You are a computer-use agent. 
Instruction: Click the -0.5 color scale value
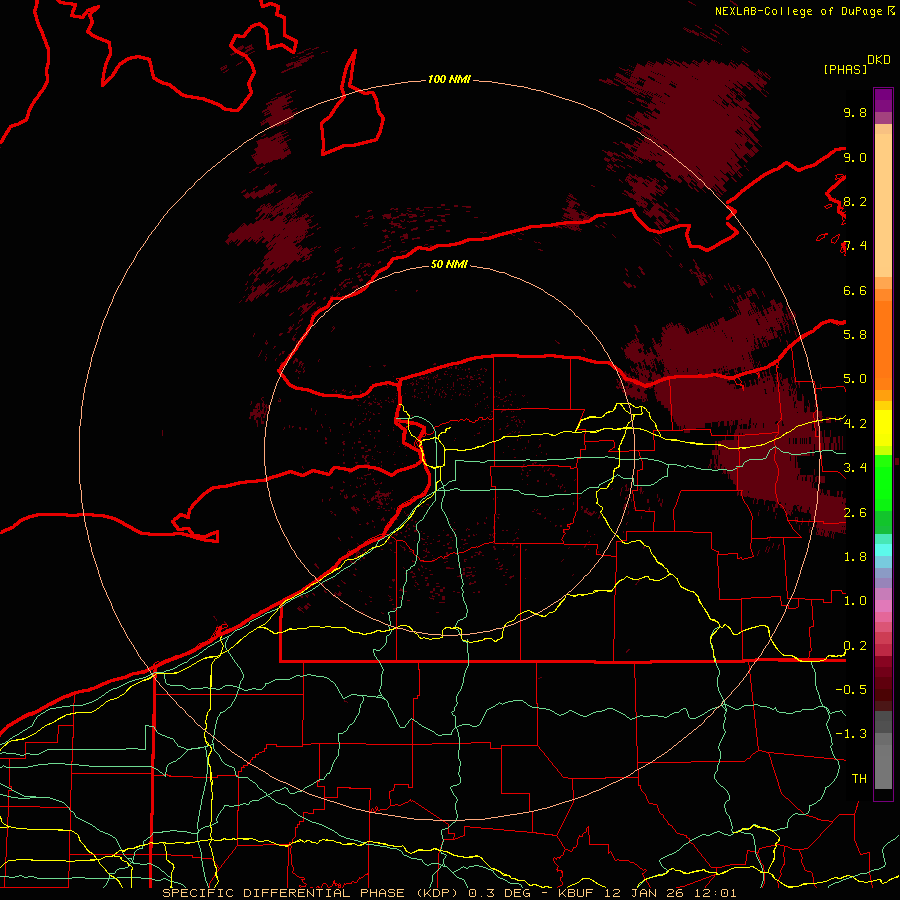click(851, 689)
